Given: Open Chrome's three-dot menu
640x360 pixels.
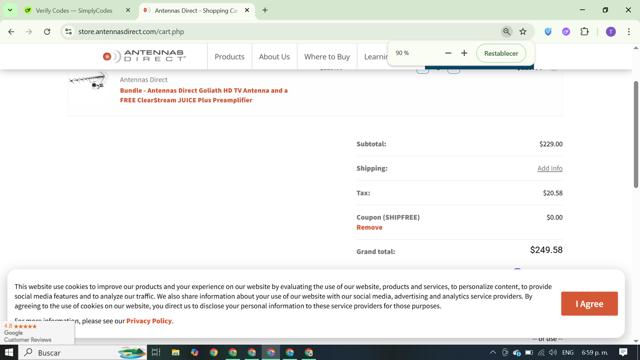Looking at the screenshot, I should [x=629, y=31].
